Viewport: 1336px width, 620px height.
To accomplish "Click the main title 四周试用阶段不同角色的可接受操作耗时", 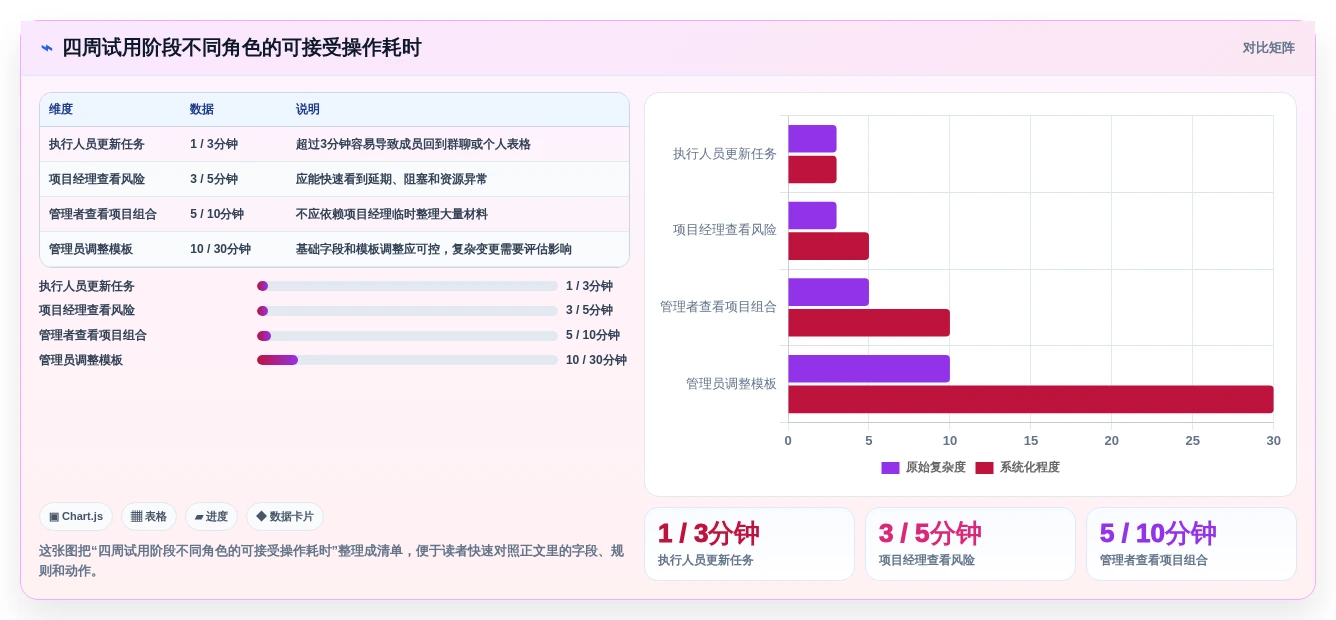I will (242, 48).
